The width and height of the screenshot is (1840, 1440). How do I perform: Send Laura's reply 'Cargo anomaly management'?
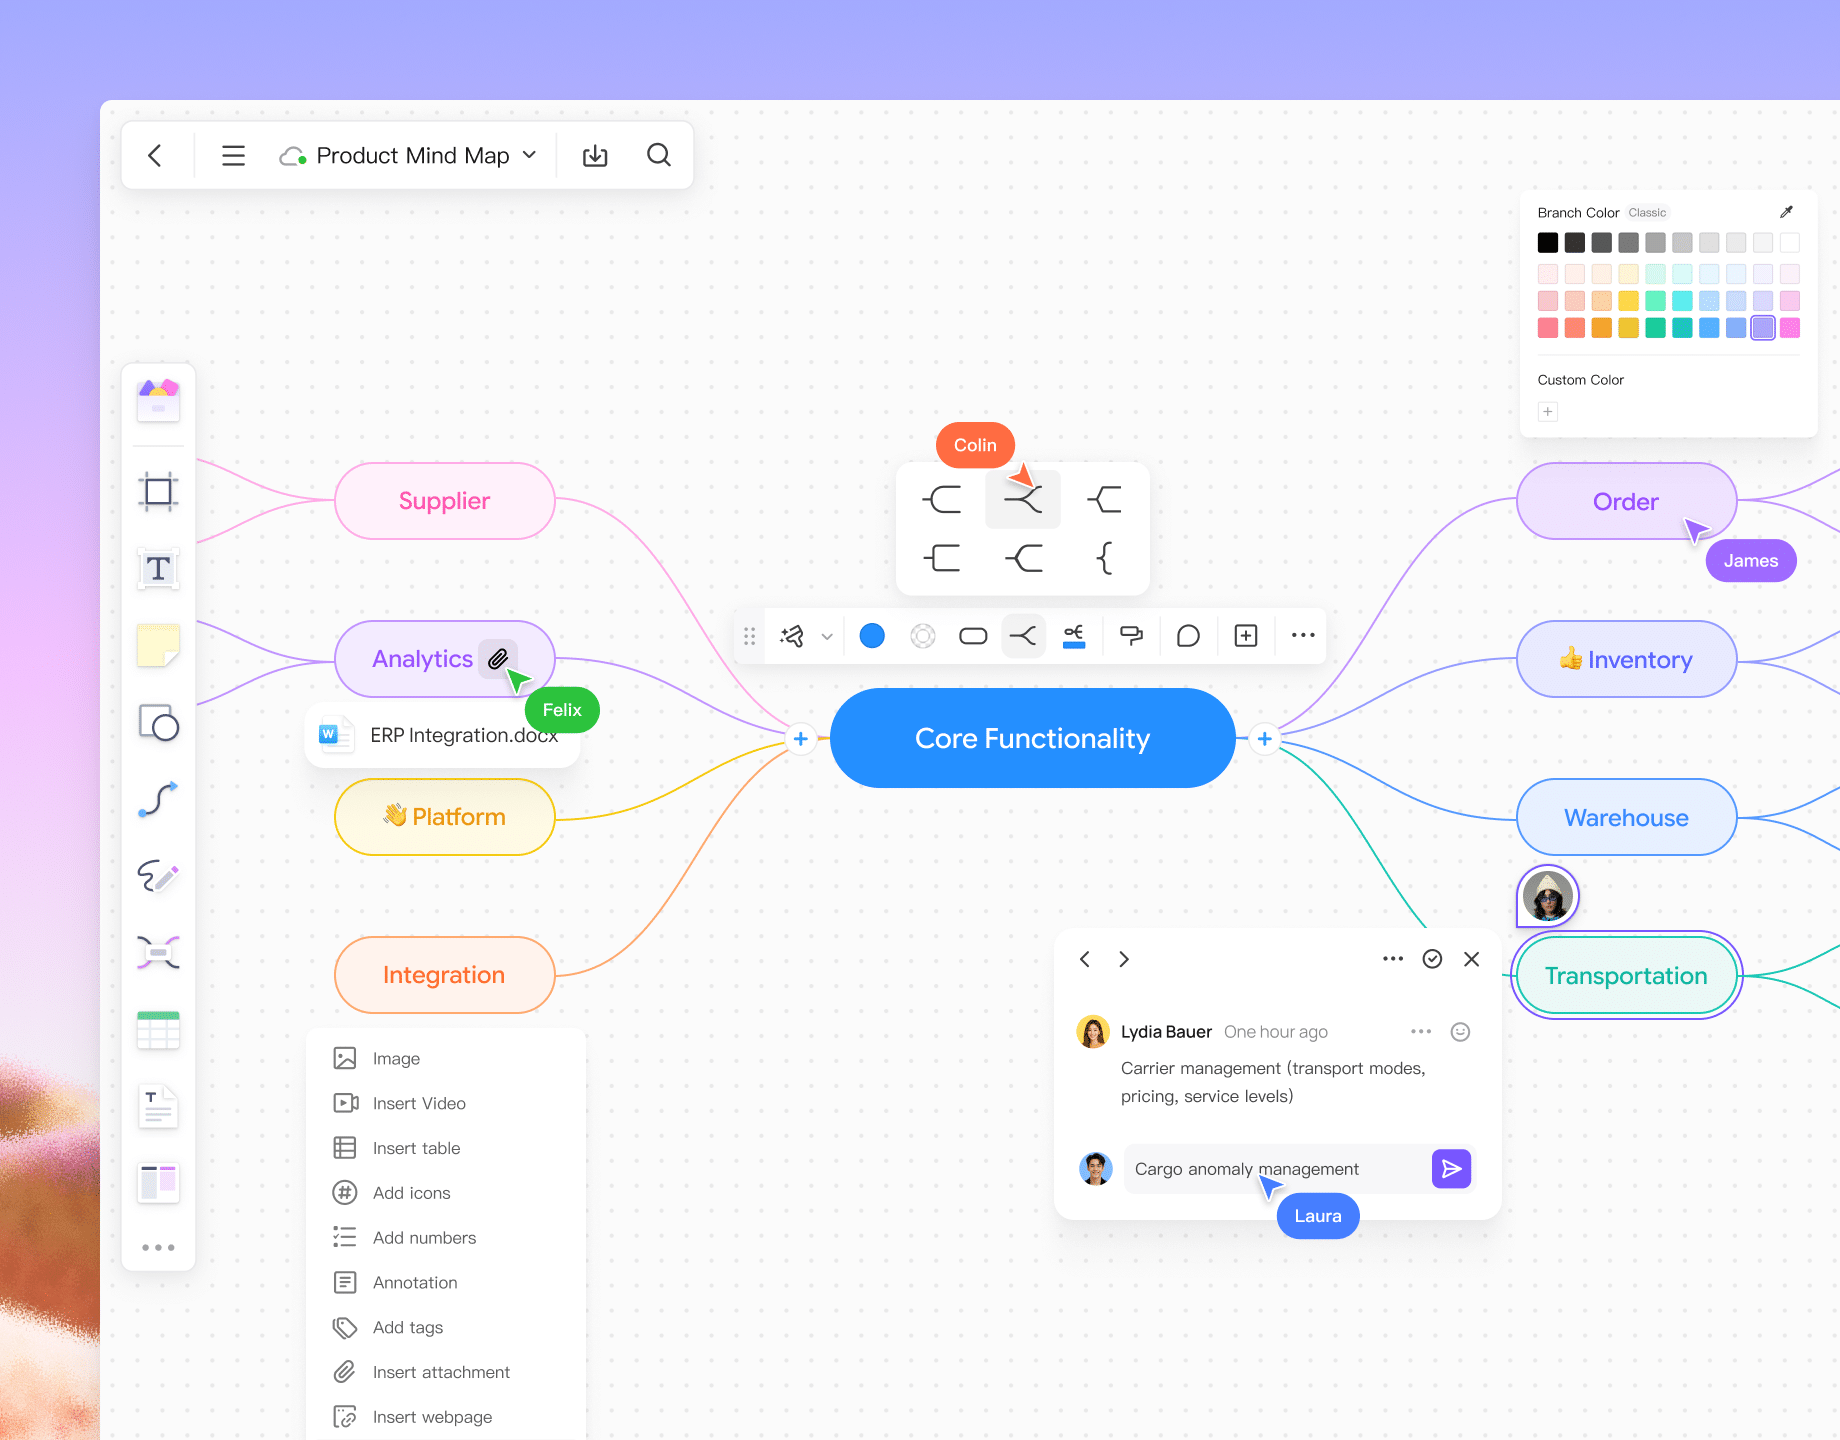tap(1451, 1168)
